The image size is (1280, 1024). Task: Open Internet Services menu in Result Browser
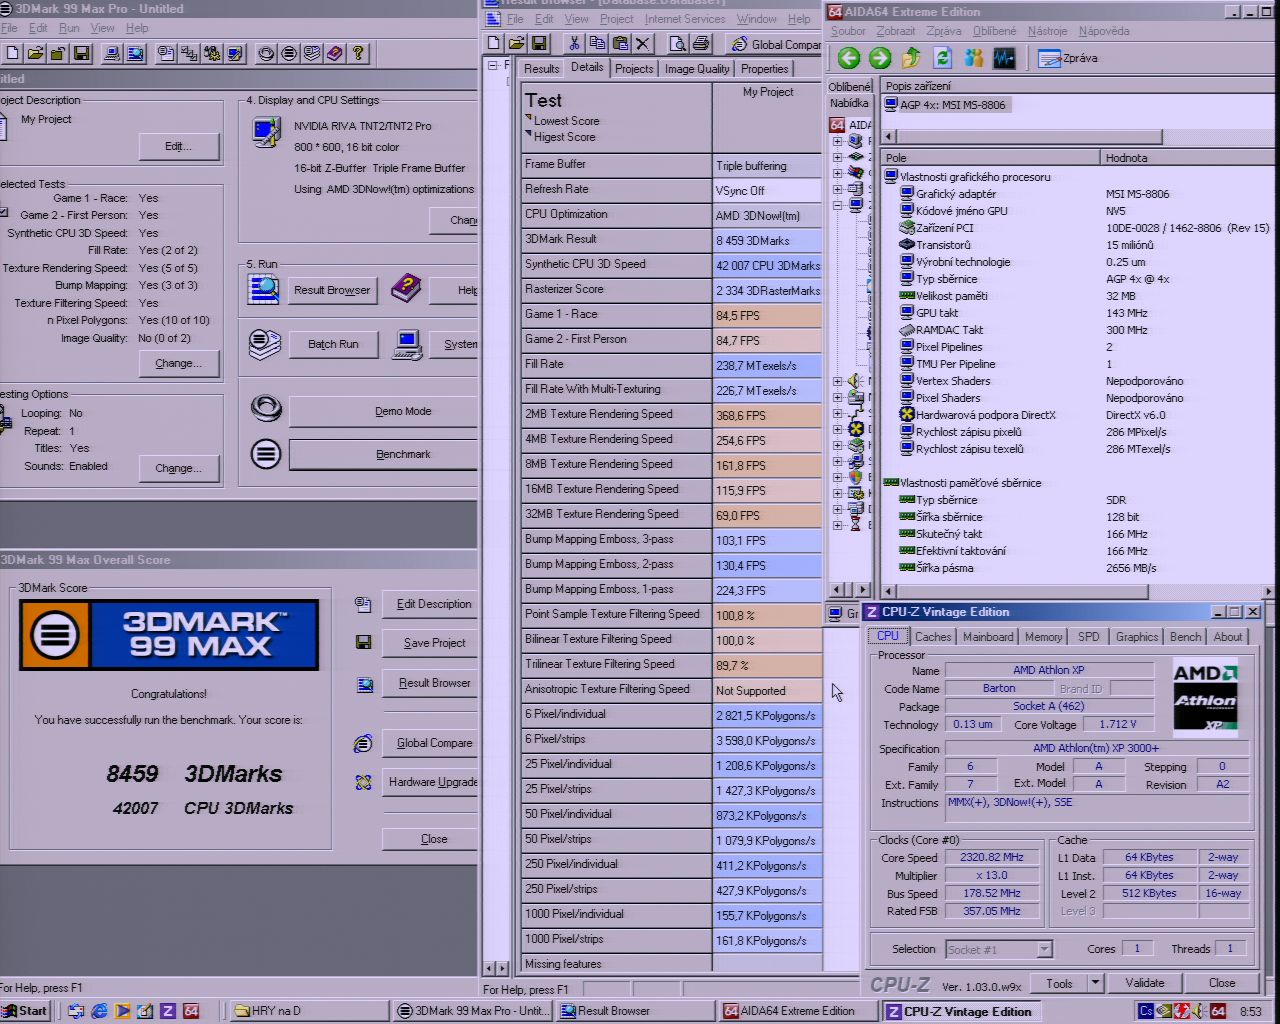[685, 19]
